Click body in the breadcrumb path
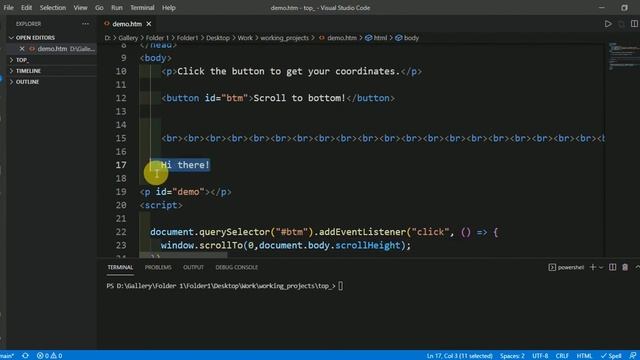 coord(411,38)
